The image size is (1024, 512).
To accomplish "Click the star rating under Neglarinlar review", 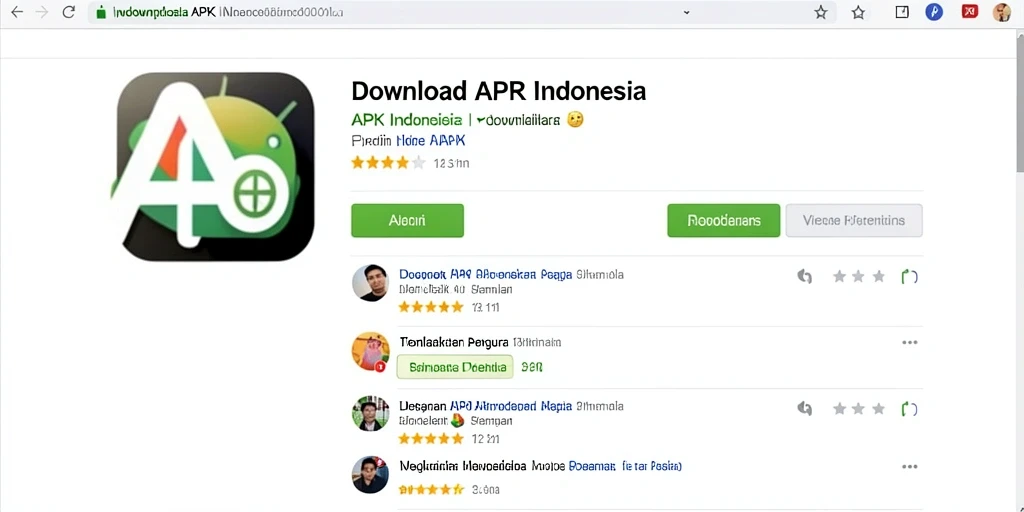I will 431,489.
